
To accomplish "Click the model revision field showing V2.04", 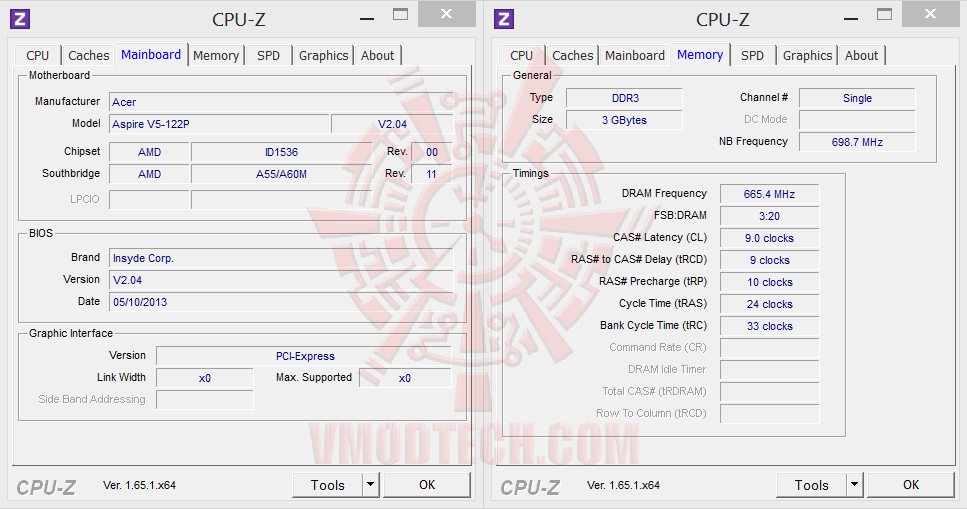I will click(392, 124).
